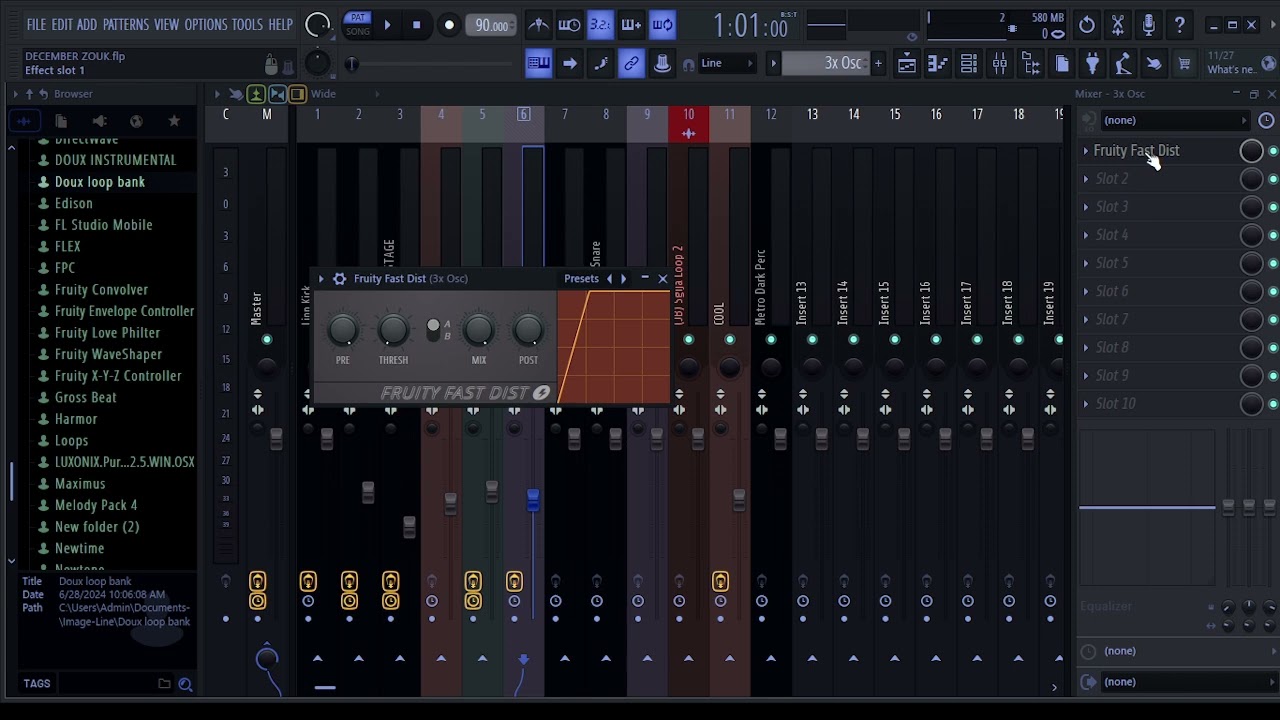Open Fruity Fast Dist gear options
This screenshot has width=1280, height=720.
pos(339,279)
